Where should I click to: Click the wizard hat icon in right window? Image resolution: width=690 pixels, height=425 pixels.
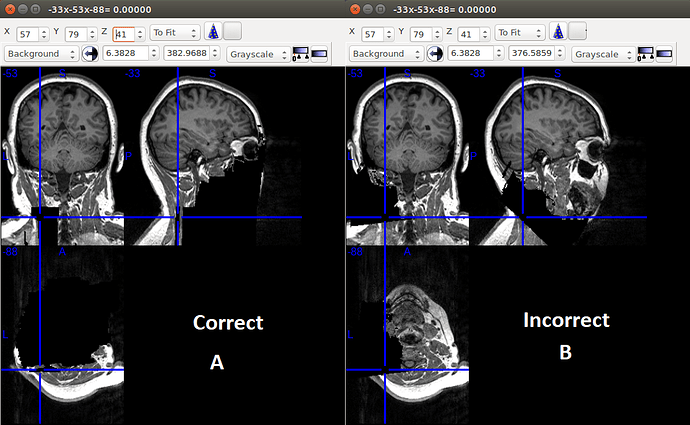click(558, 32)
